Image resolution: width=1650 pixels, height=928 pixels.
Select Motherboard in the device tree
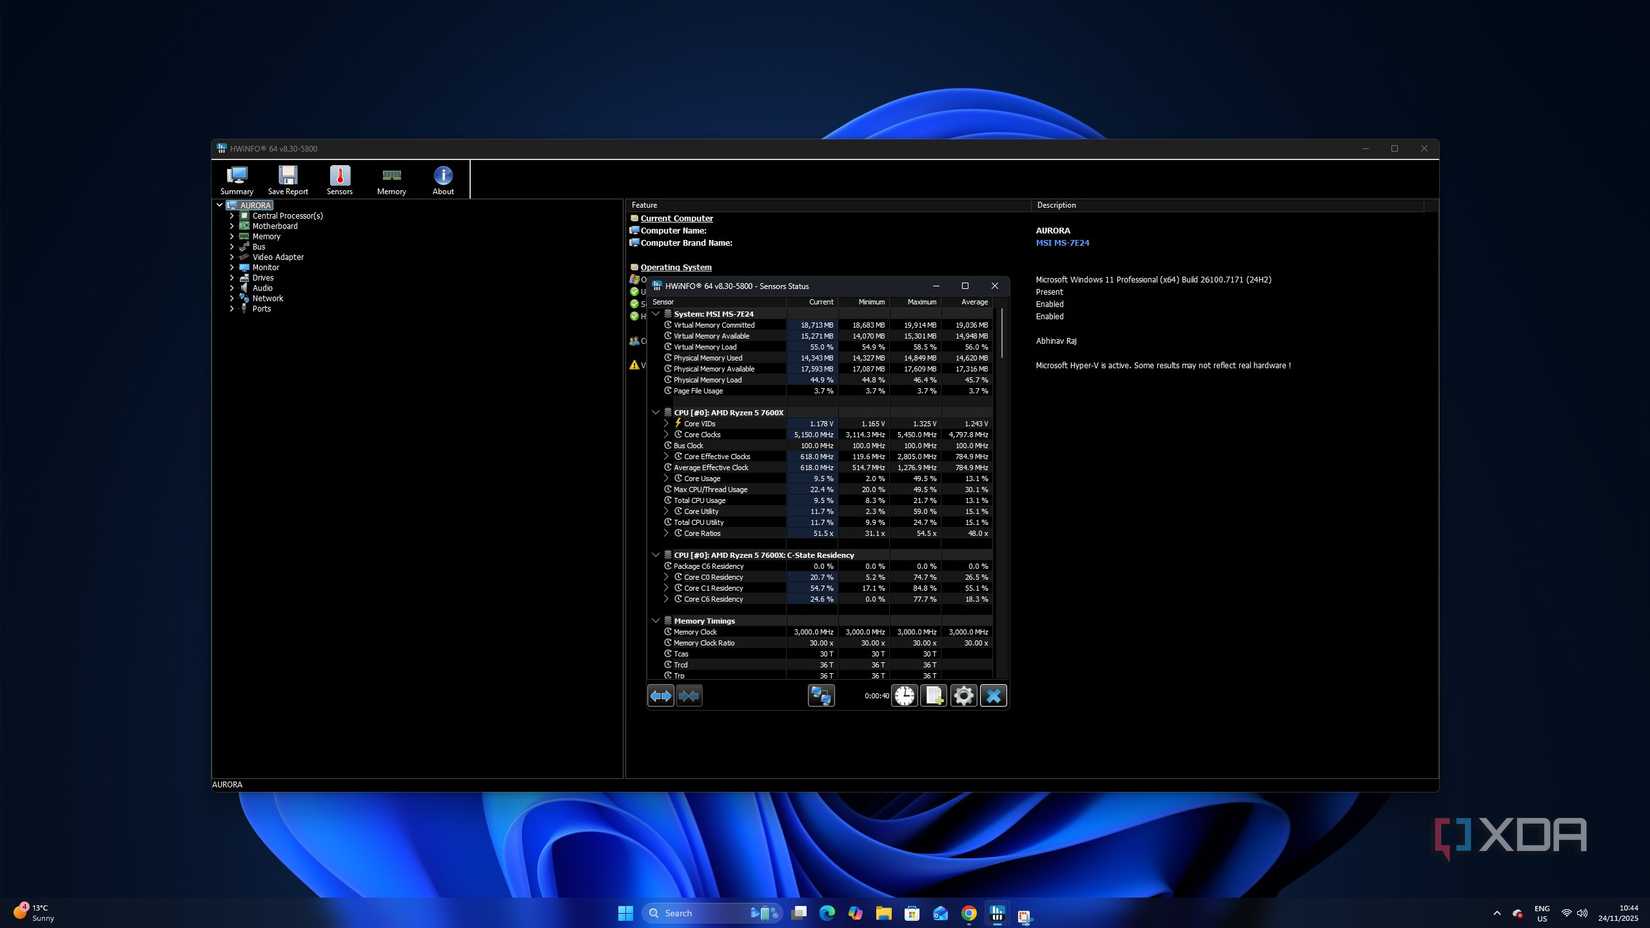coord(275,226)
